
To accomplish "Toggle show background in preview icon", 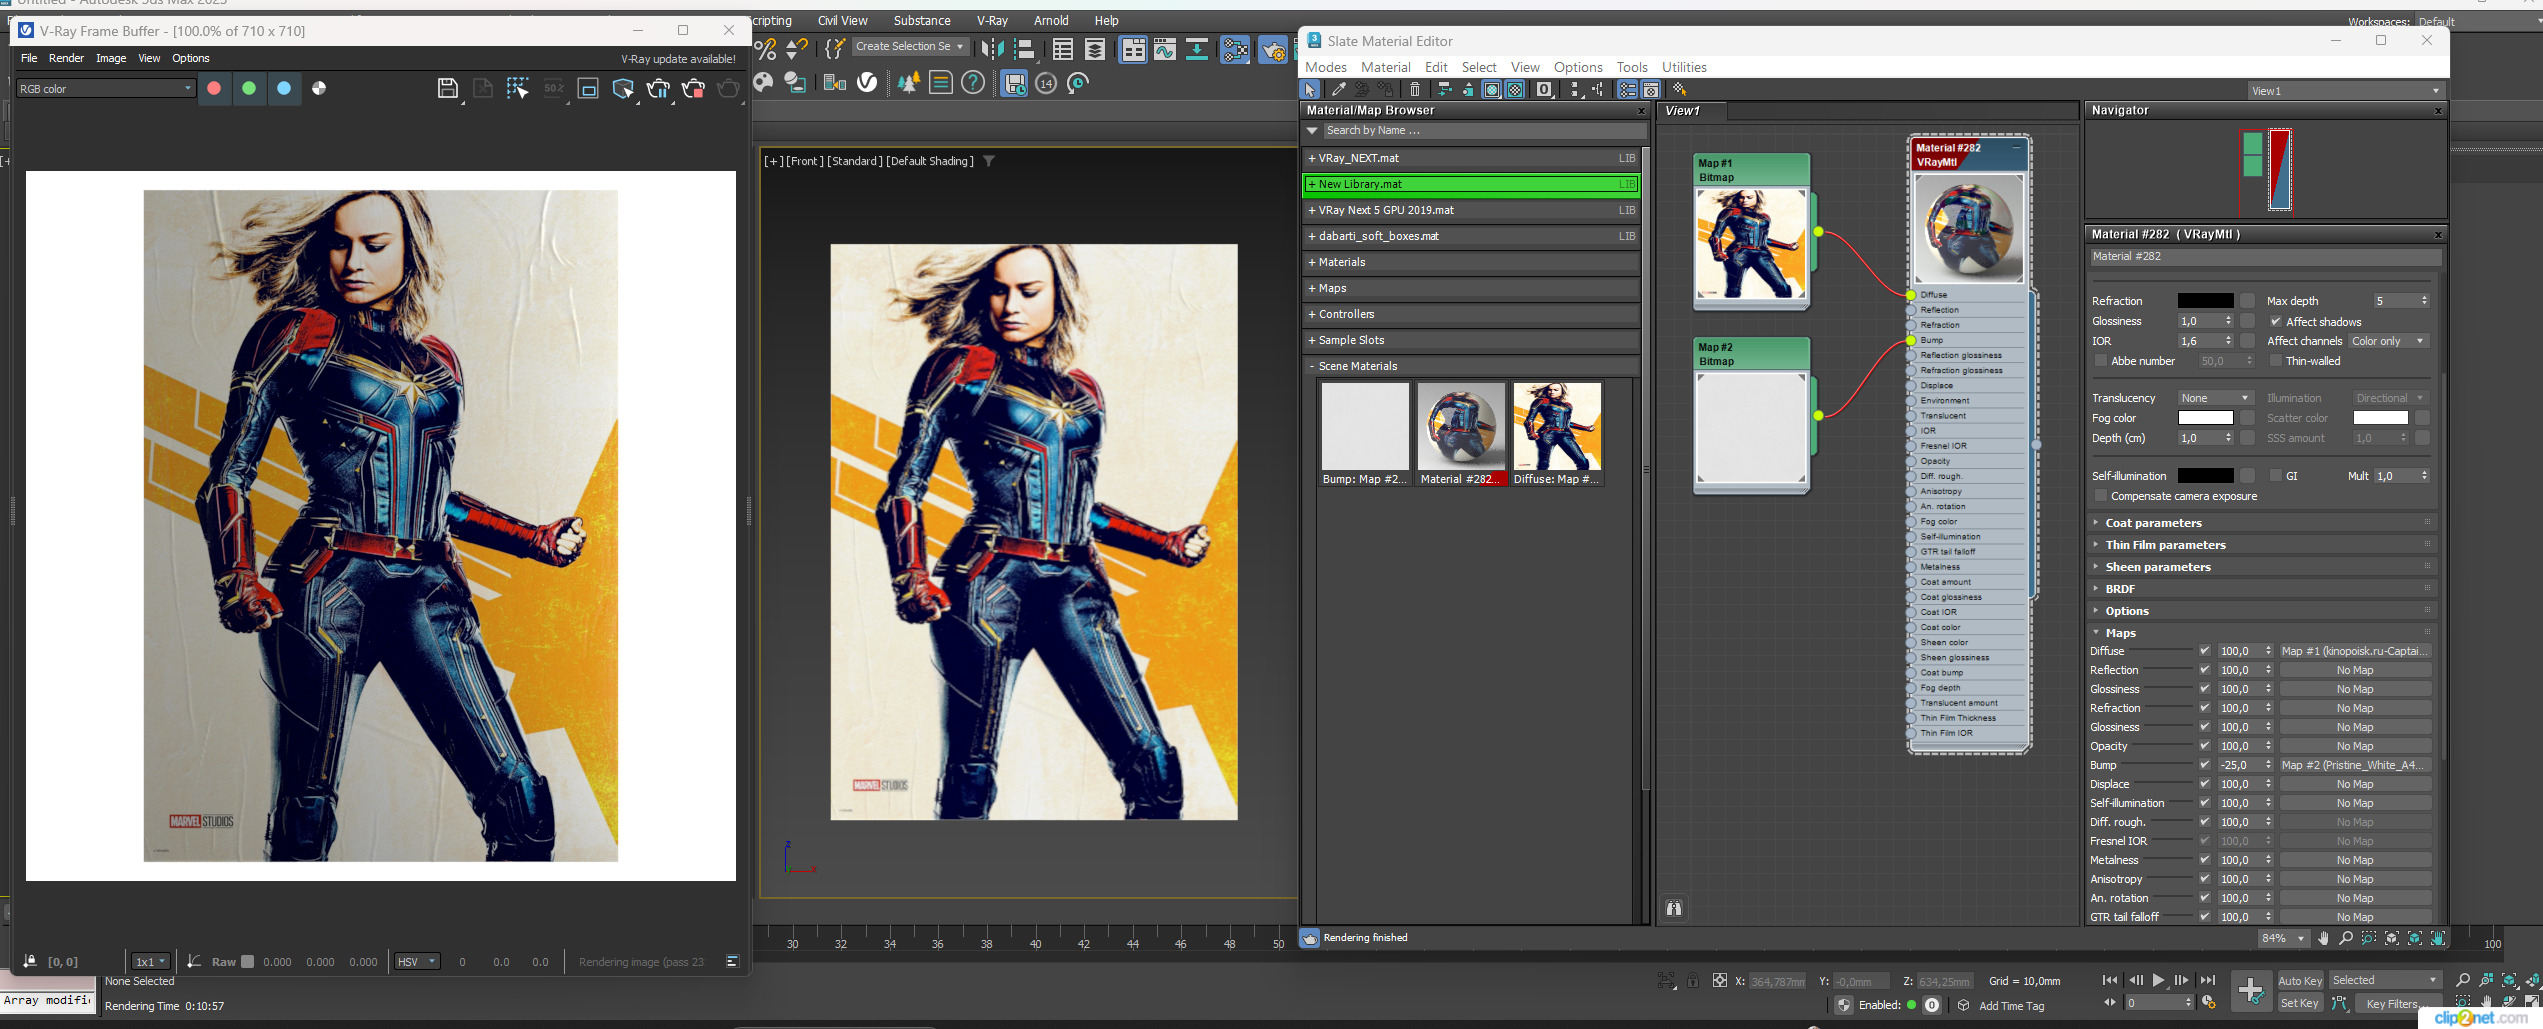I will (1516, 90).
